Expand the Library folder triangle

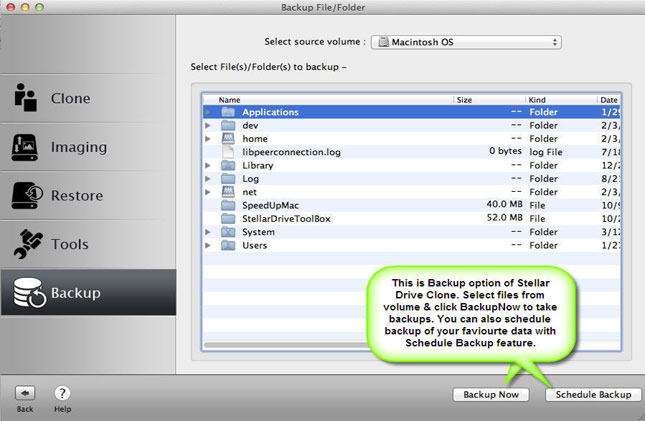[x=208, y=165]
